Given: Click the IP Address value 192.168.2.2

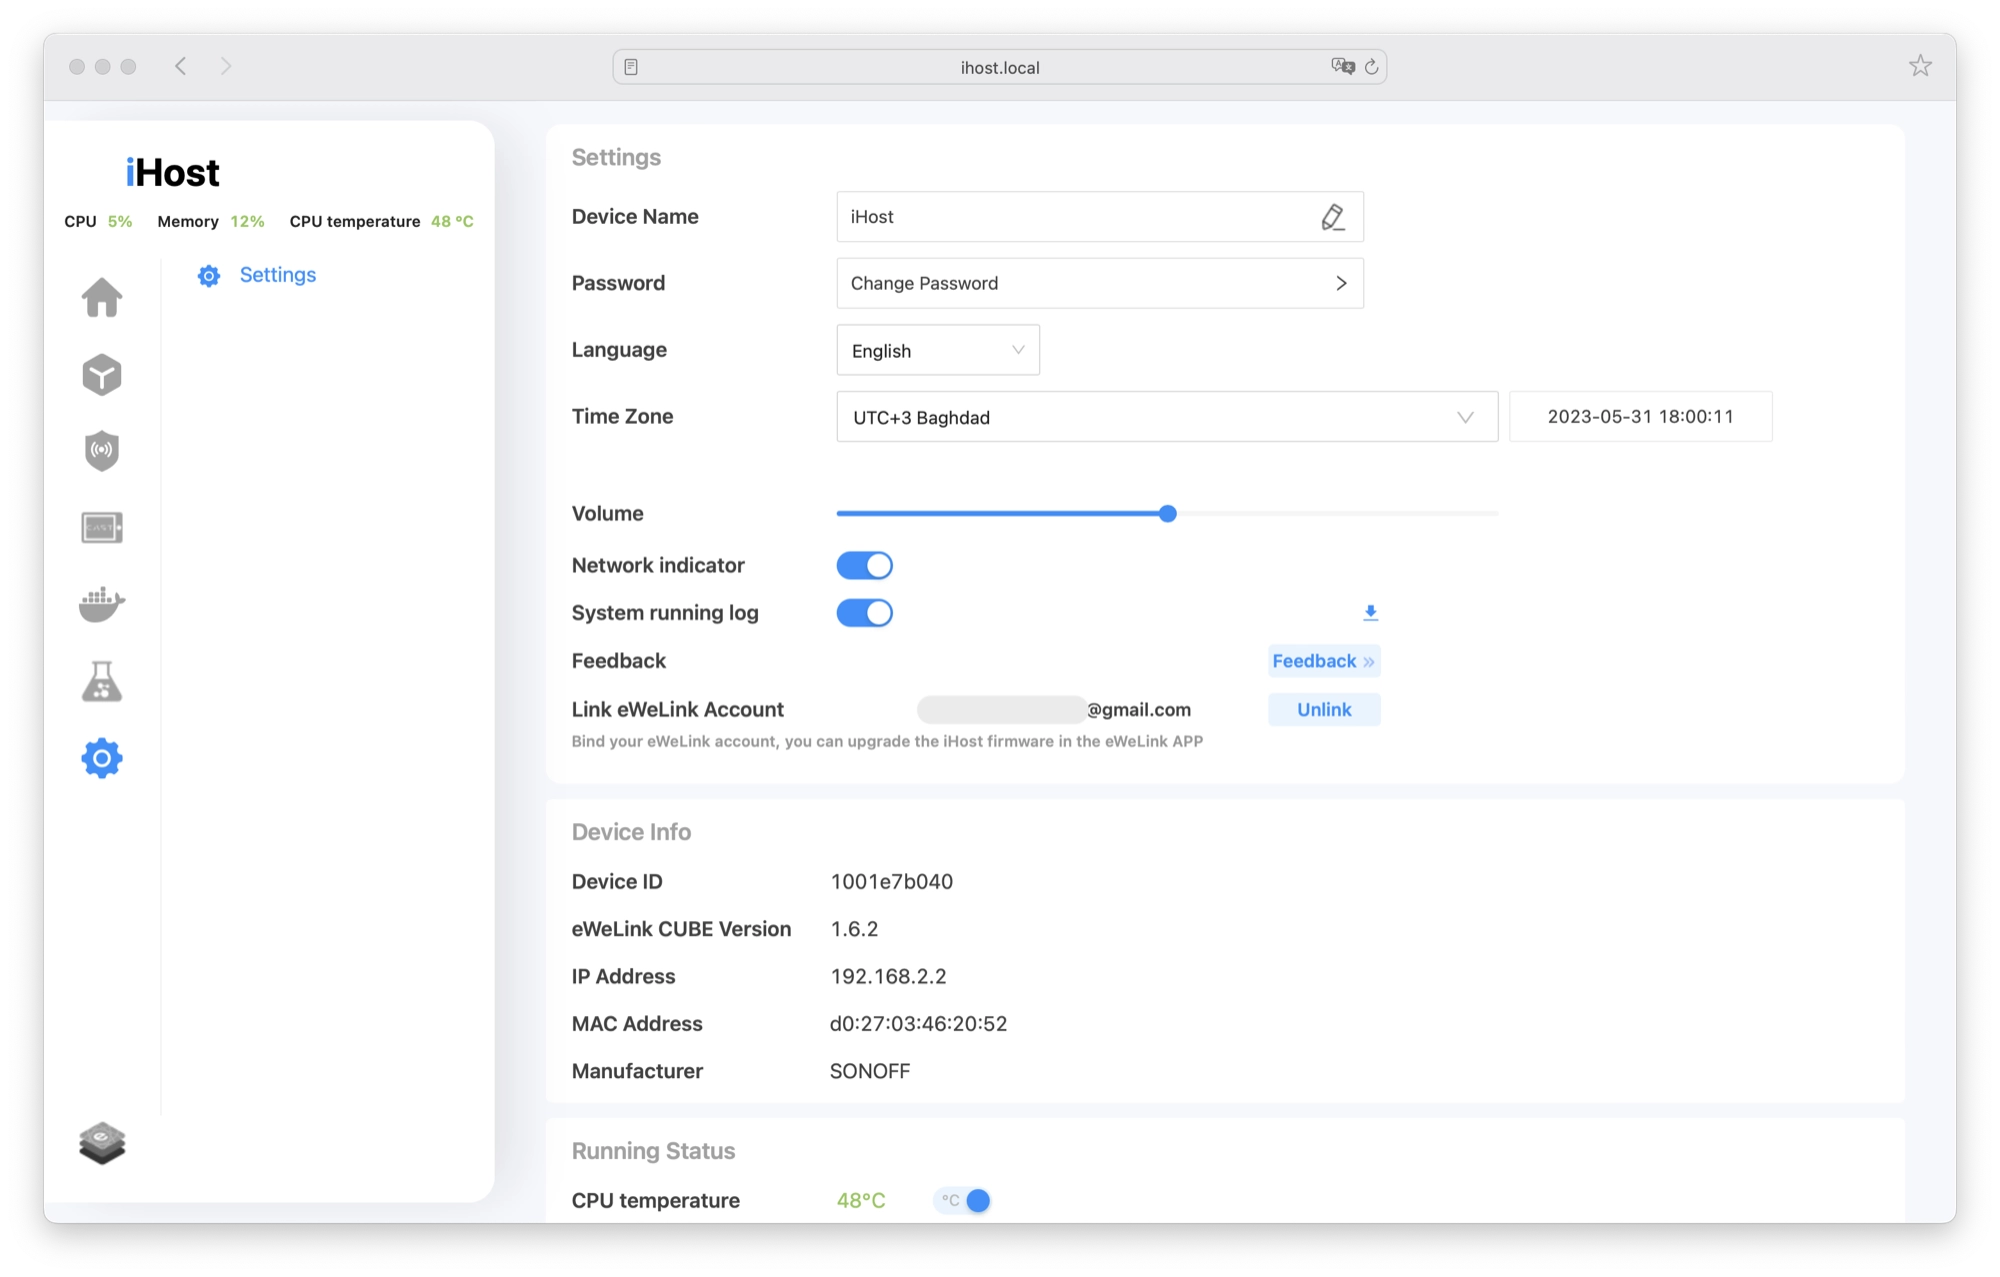Looking at the screenshot, I should point(888,977).
